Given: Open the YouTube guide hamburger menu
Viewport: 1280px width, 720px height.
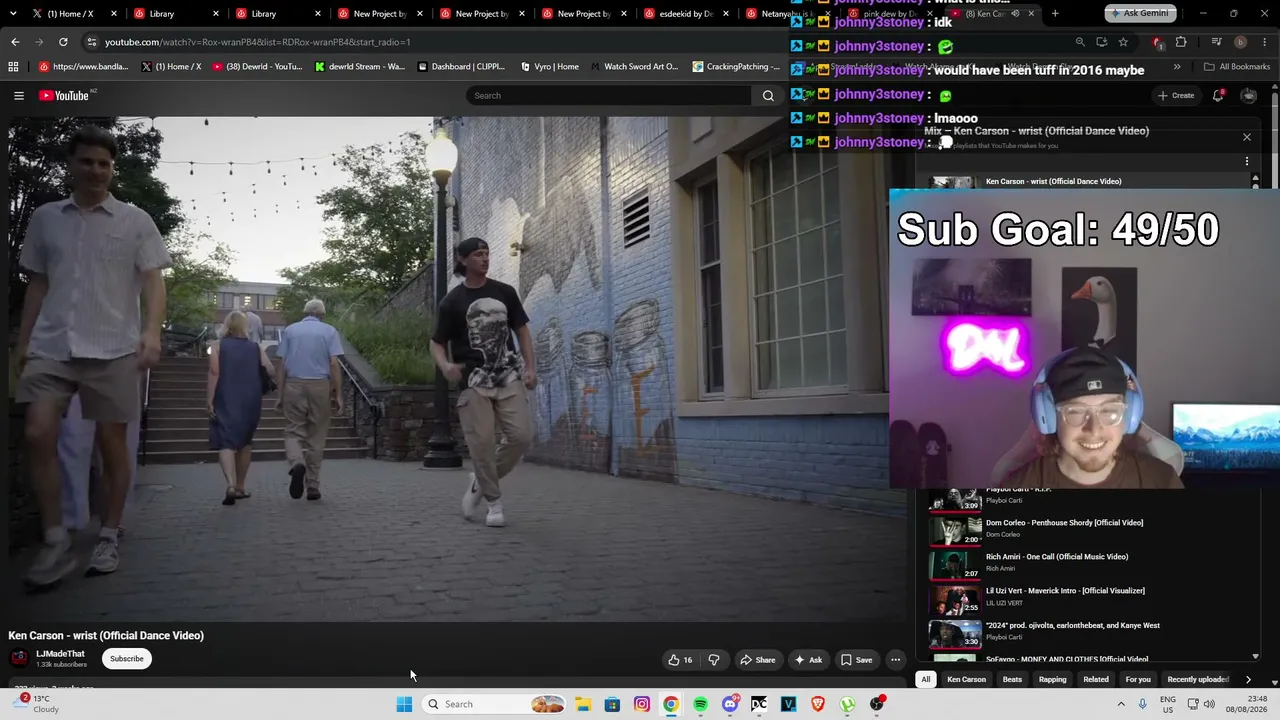Looking at the screenshot, I should coord(19,96).
